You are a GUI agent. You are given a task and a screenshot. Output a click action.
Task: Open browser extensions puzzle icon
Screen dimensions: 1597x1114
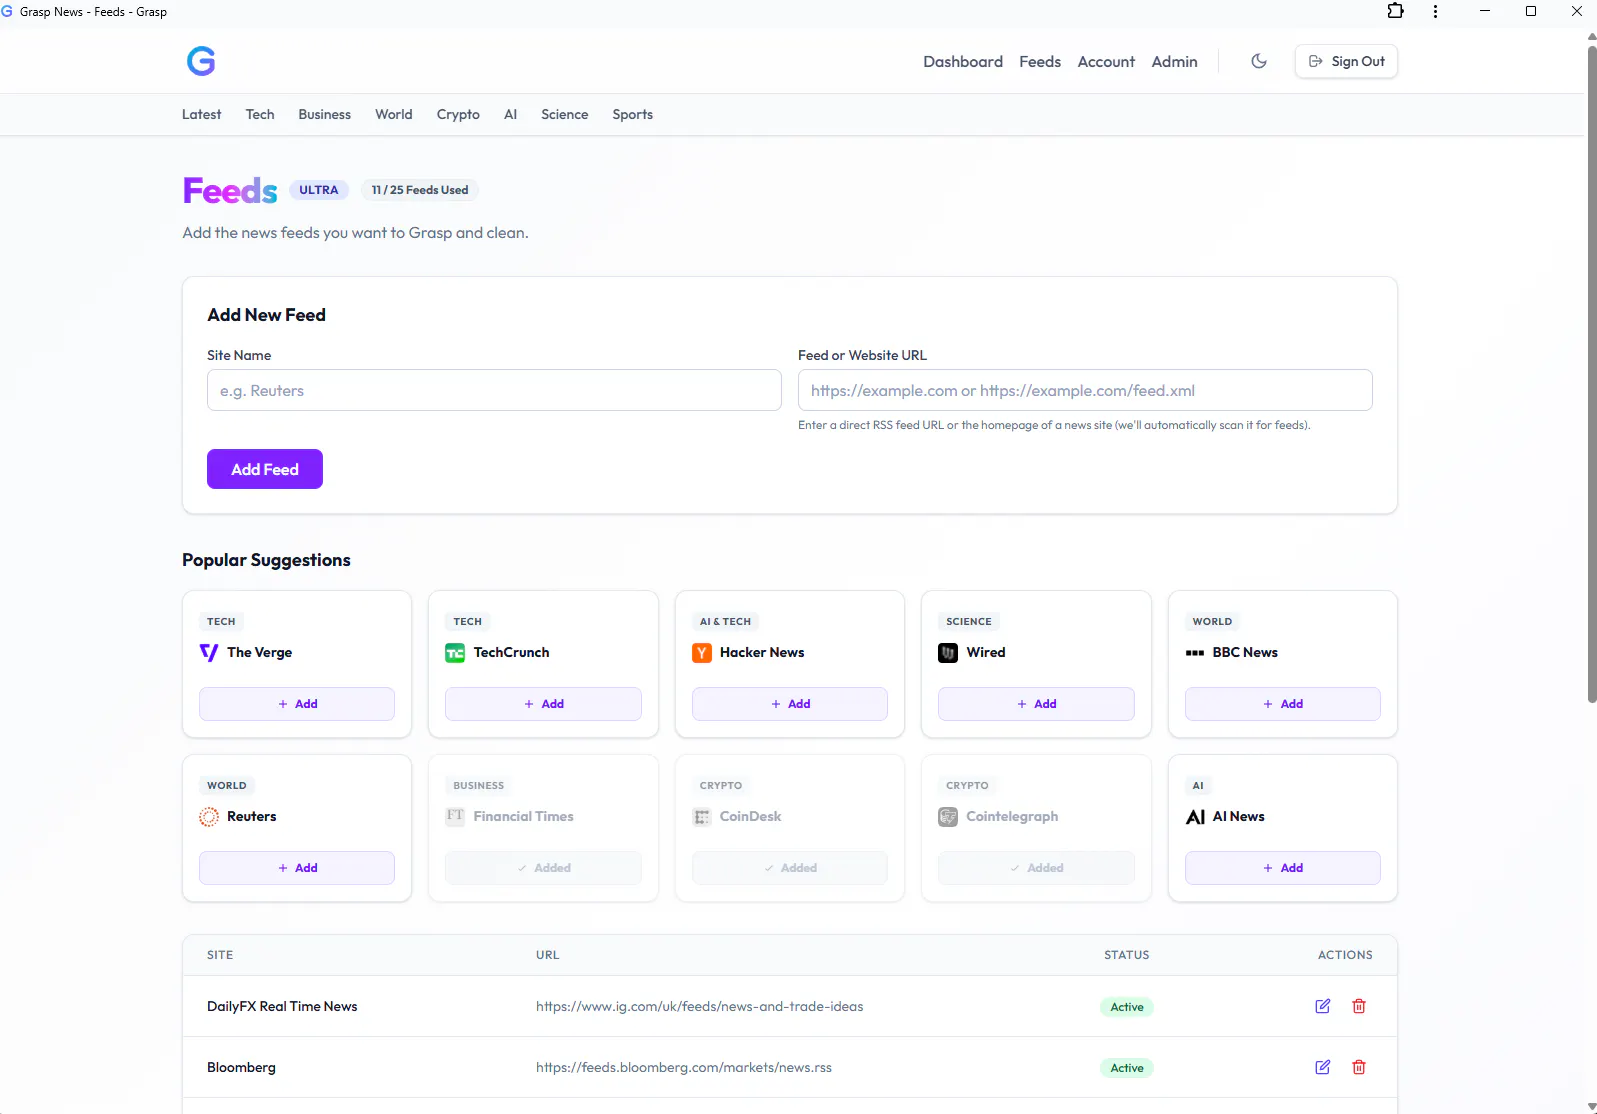coord(1395,11)
